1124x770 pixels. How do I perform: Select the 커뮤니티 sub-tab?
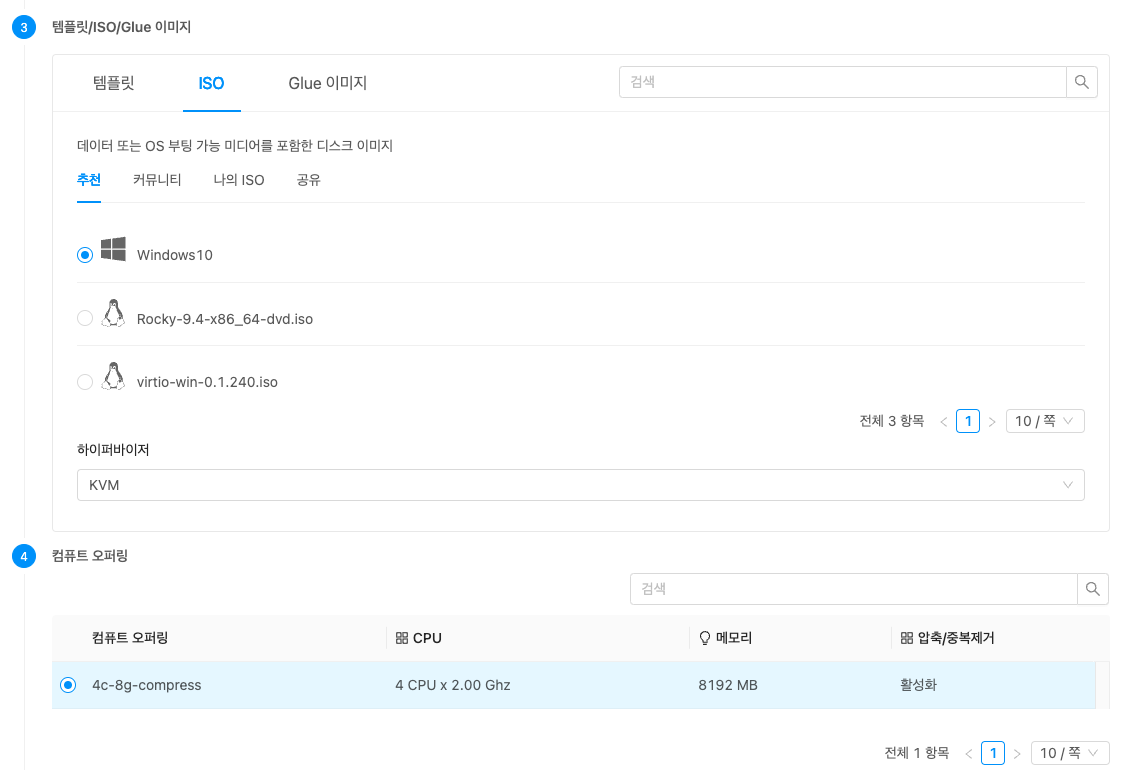pyautogui.click(x=157, y=180)
